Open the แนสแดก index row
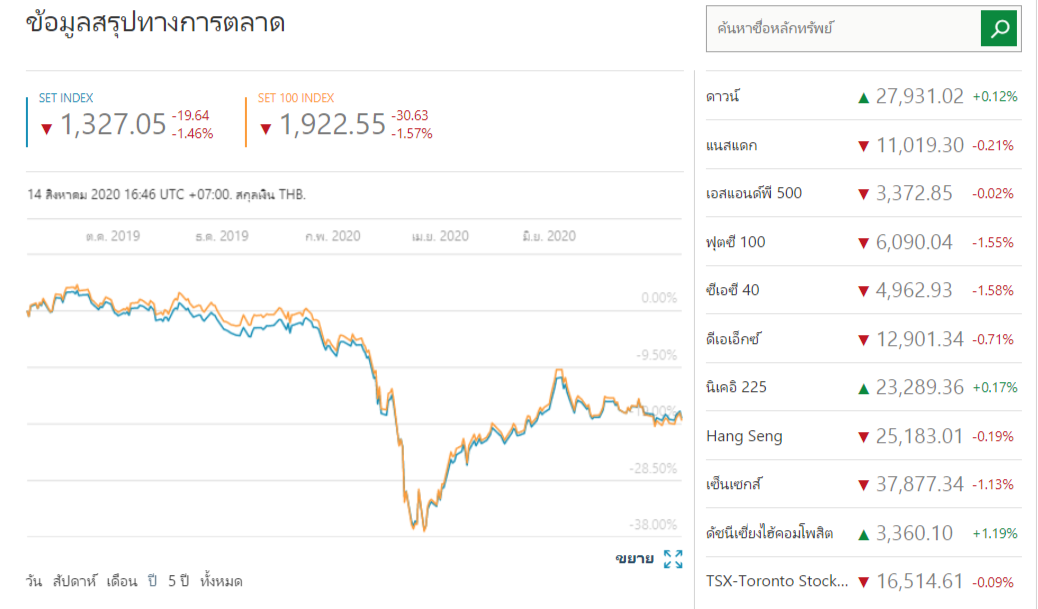1038x609 pixels. pos(731,146)
